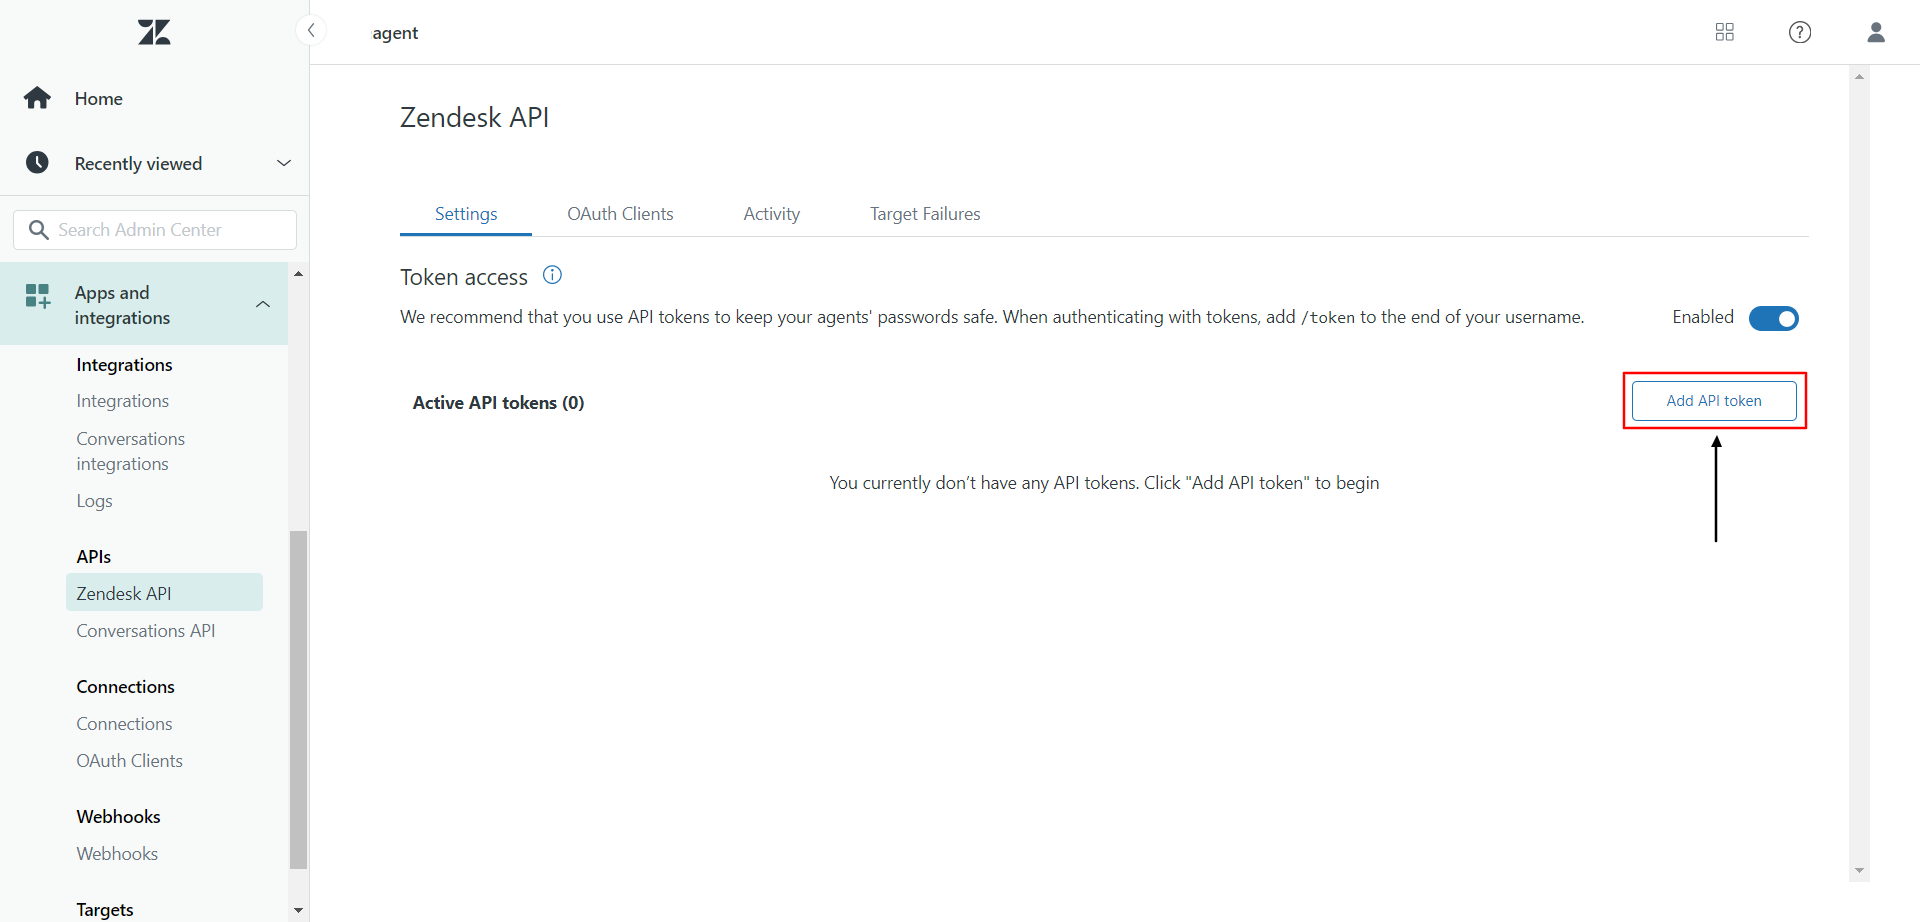Viewport: 1920px width, 922px height.
Task: Click the Targets section heading
Action: (104, 909)
